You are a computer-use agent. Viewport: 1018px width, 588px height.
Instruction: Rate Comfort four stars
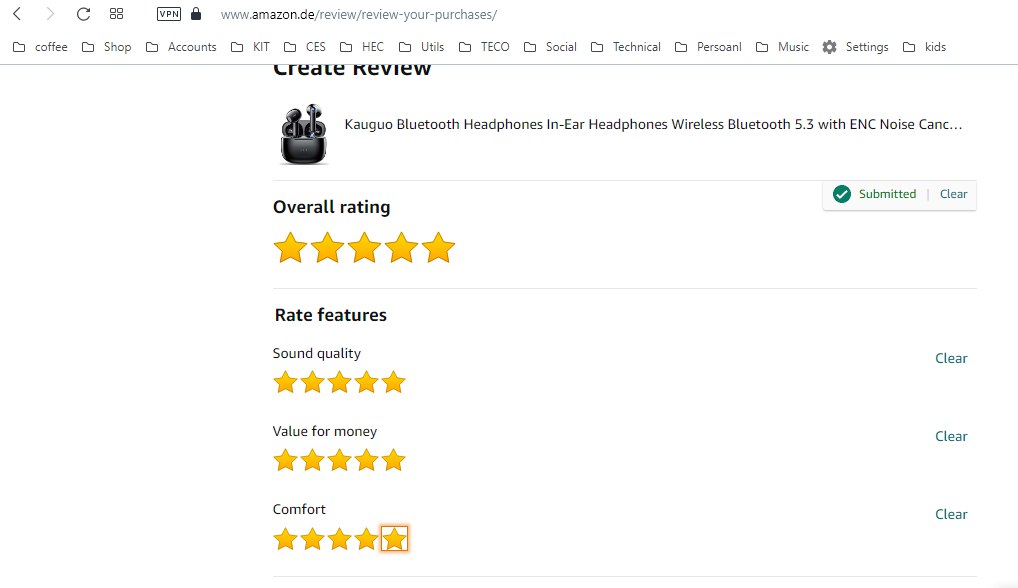pos(366,539)
